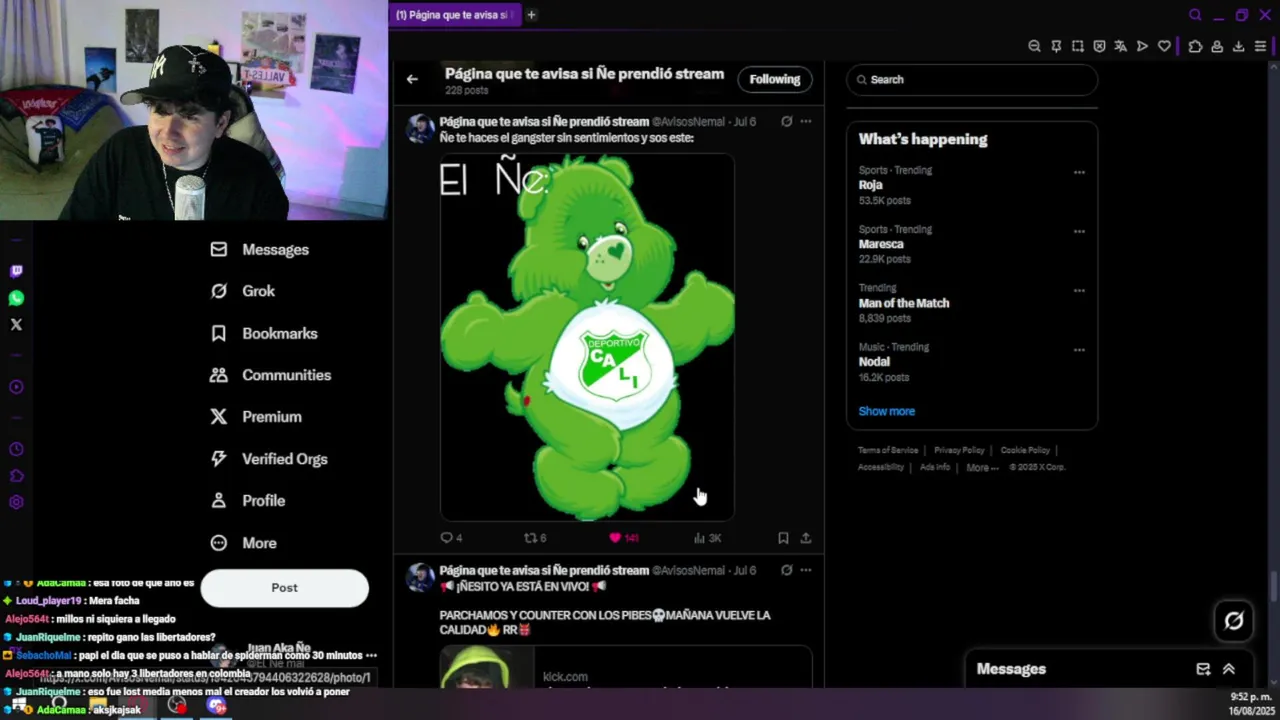Viewport: 1280px width, 720px height.
Task: Open options for the Nodal trend
Action: (x=1079, y=350)
